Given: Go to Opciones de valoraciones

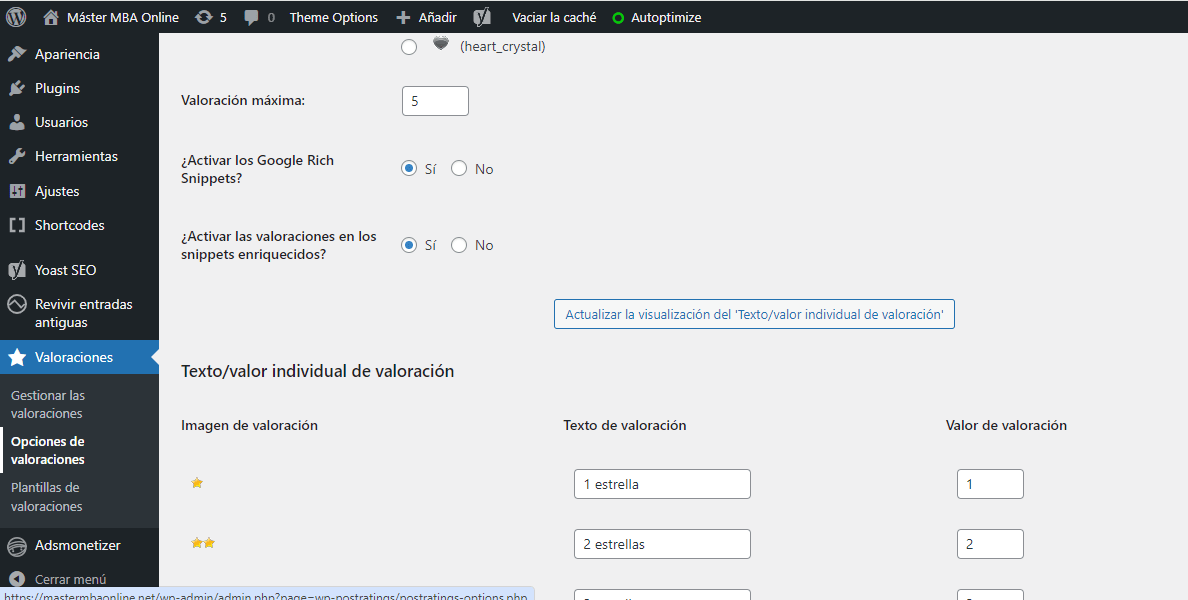Looking at the screenshot, I should tap(48, 450).
